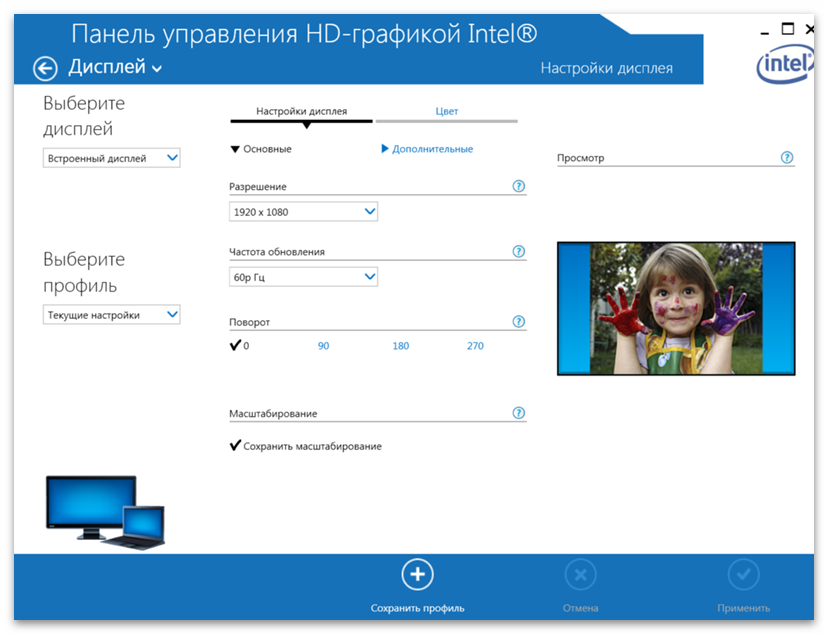Set rotation to 270 degrees
The width and height of the screenshot is (828, 634).
point(475,346)
